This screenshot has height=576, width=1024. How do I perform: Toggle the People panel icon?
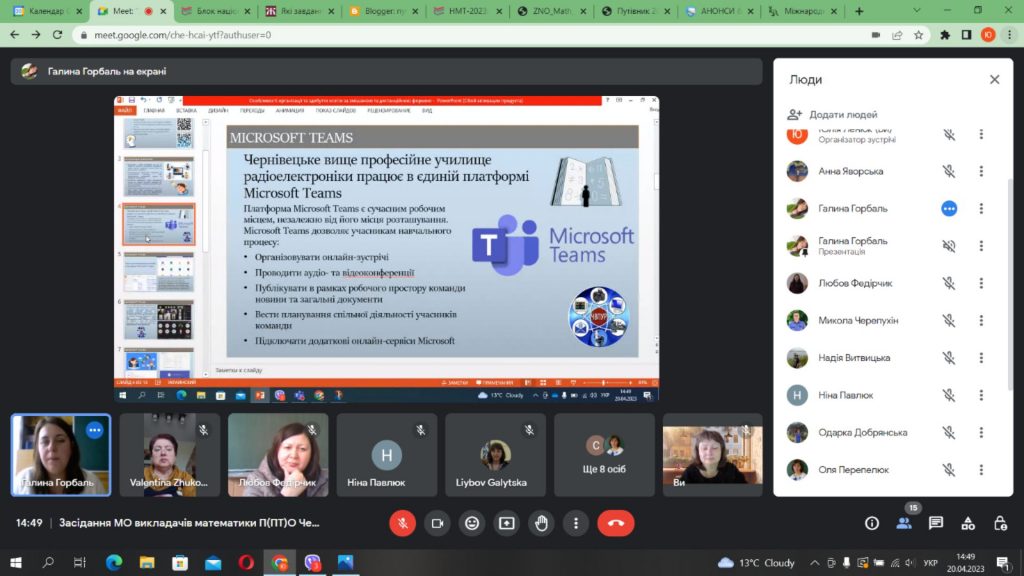(x=904, y=523)
